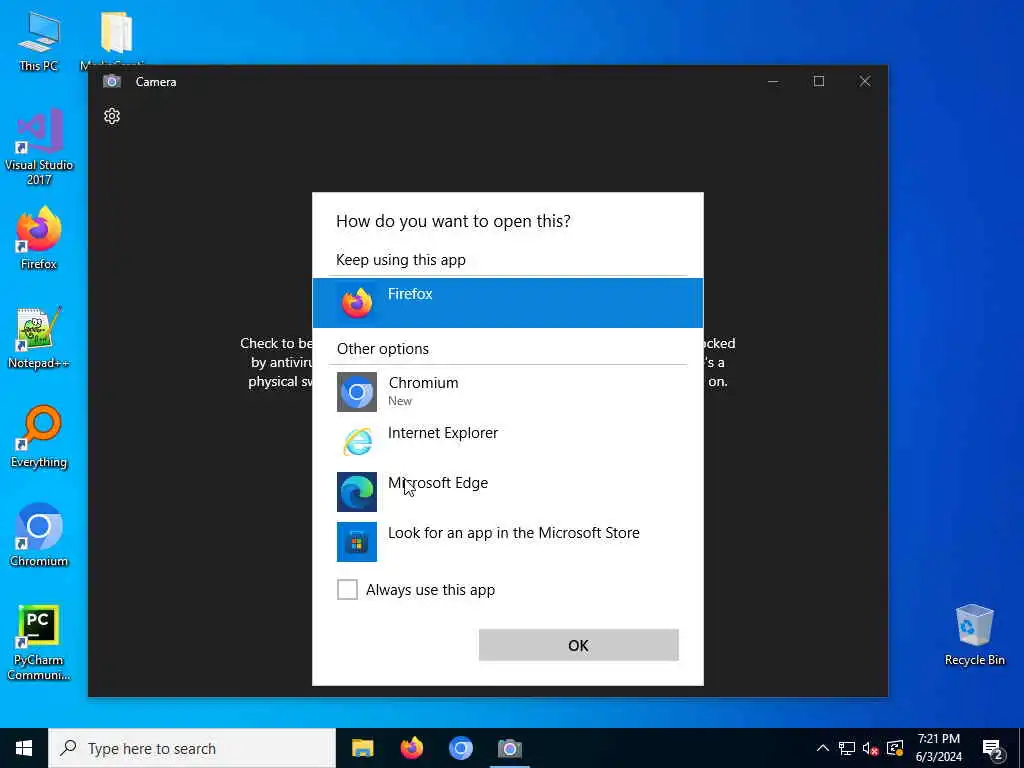The image size is (1024, 768).
Task: Select the Recycle Bin icon
Action: pyautogui.click(x=974, y=634)
